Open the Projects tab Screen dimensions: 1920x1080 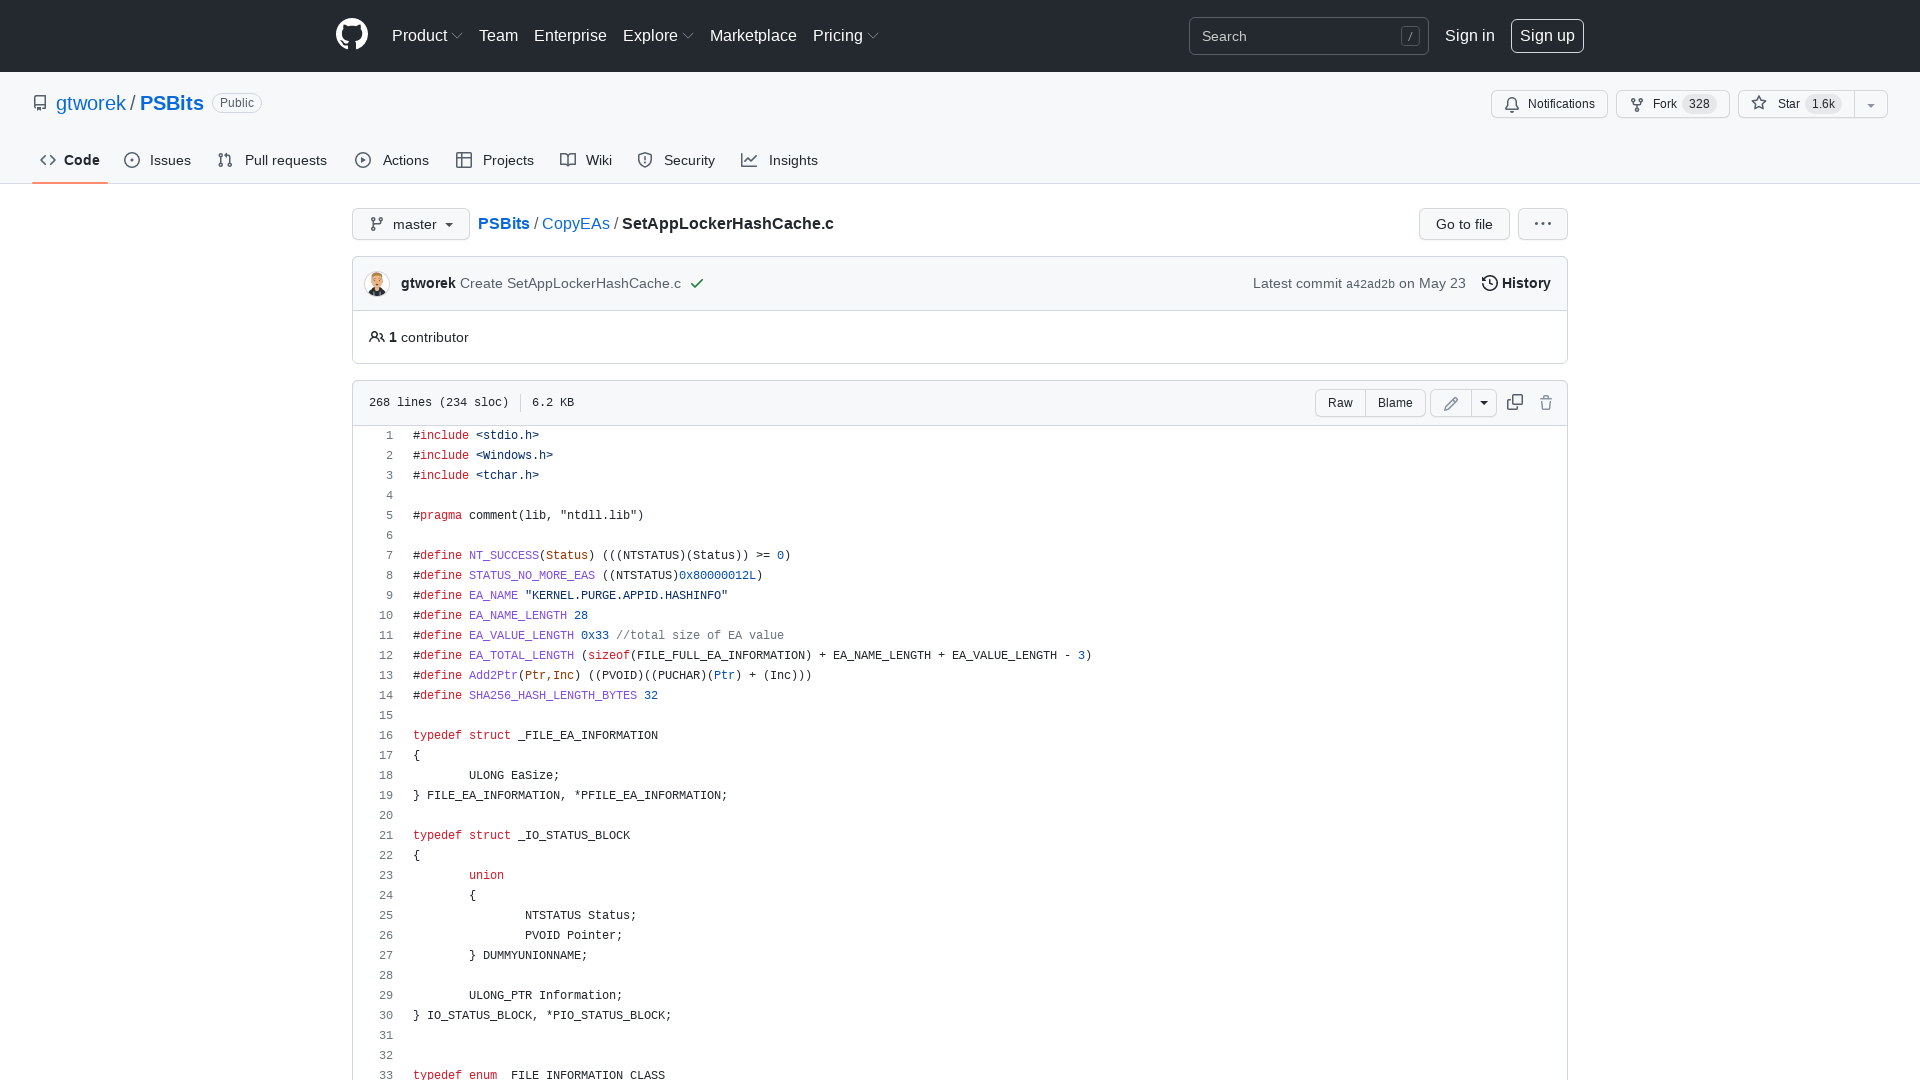pos(495,160)
